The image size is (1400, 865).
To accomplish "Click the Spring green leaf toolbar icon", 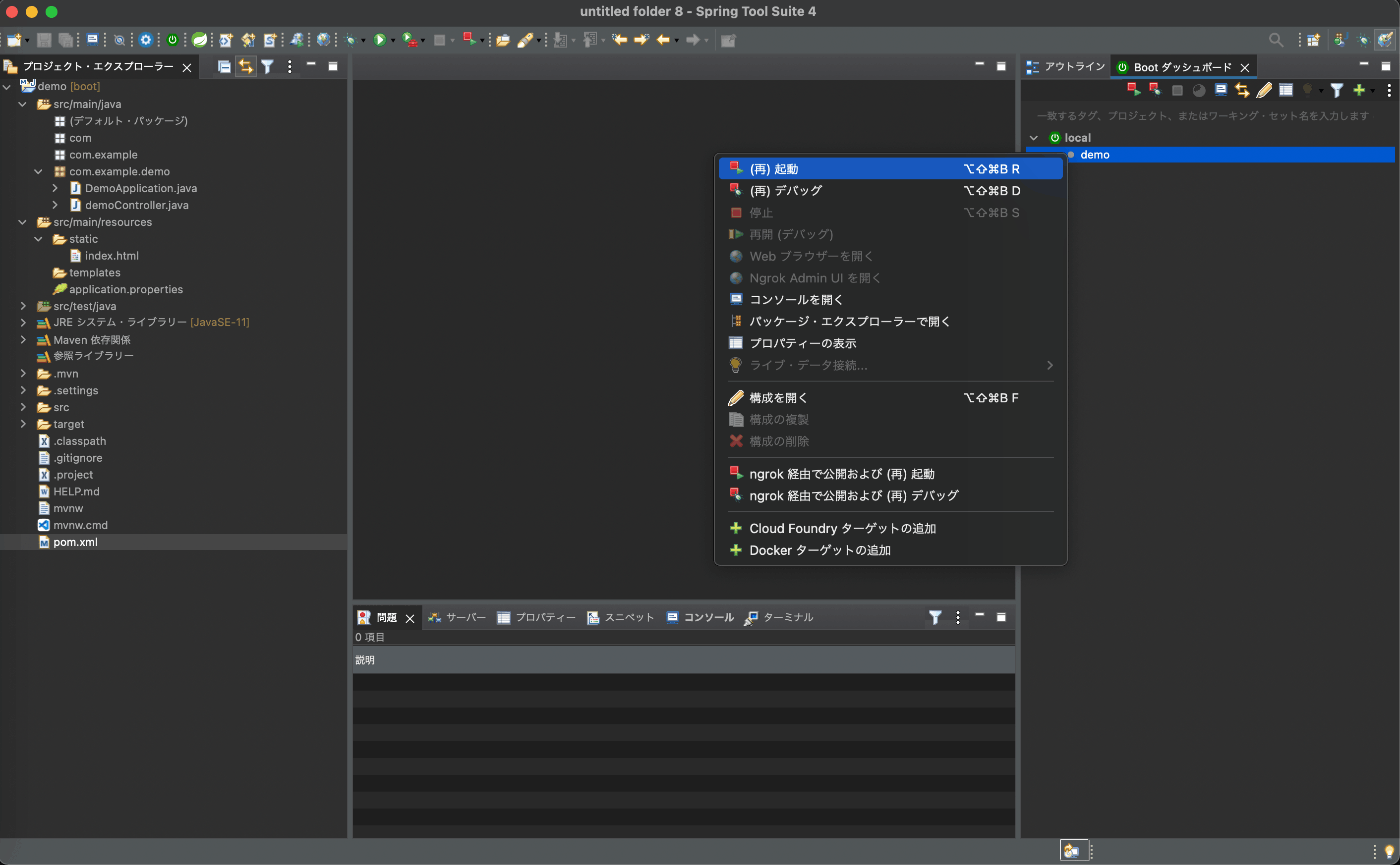I will point(200,40).
